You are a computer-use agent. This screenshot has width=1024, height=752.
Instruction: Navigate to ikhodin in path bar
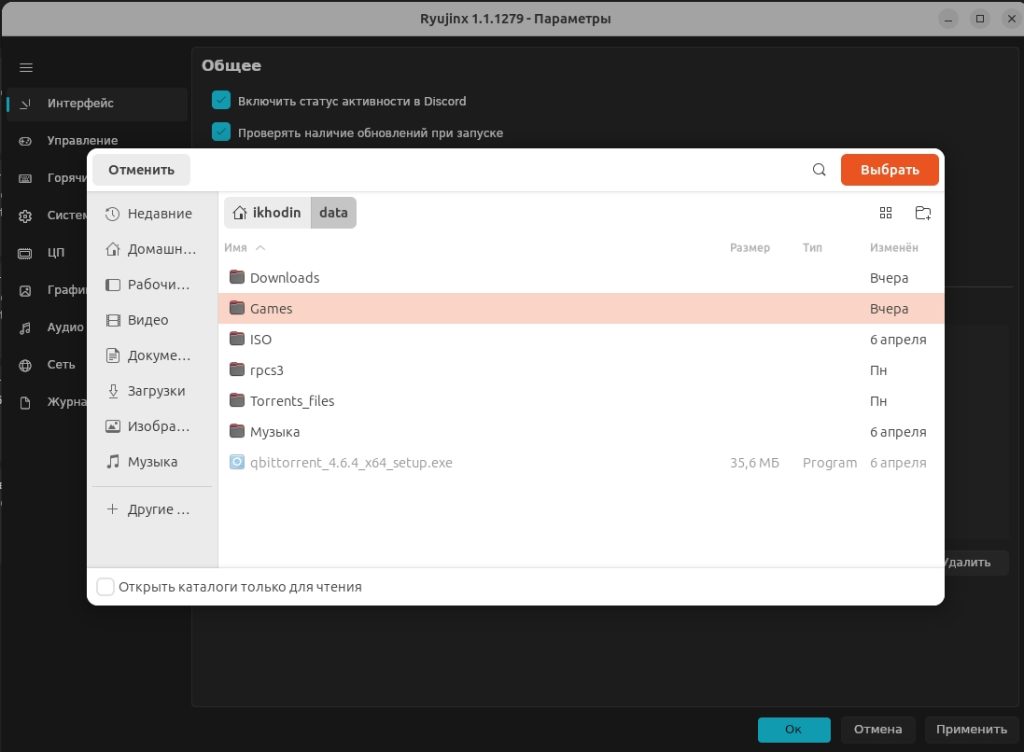267,213
